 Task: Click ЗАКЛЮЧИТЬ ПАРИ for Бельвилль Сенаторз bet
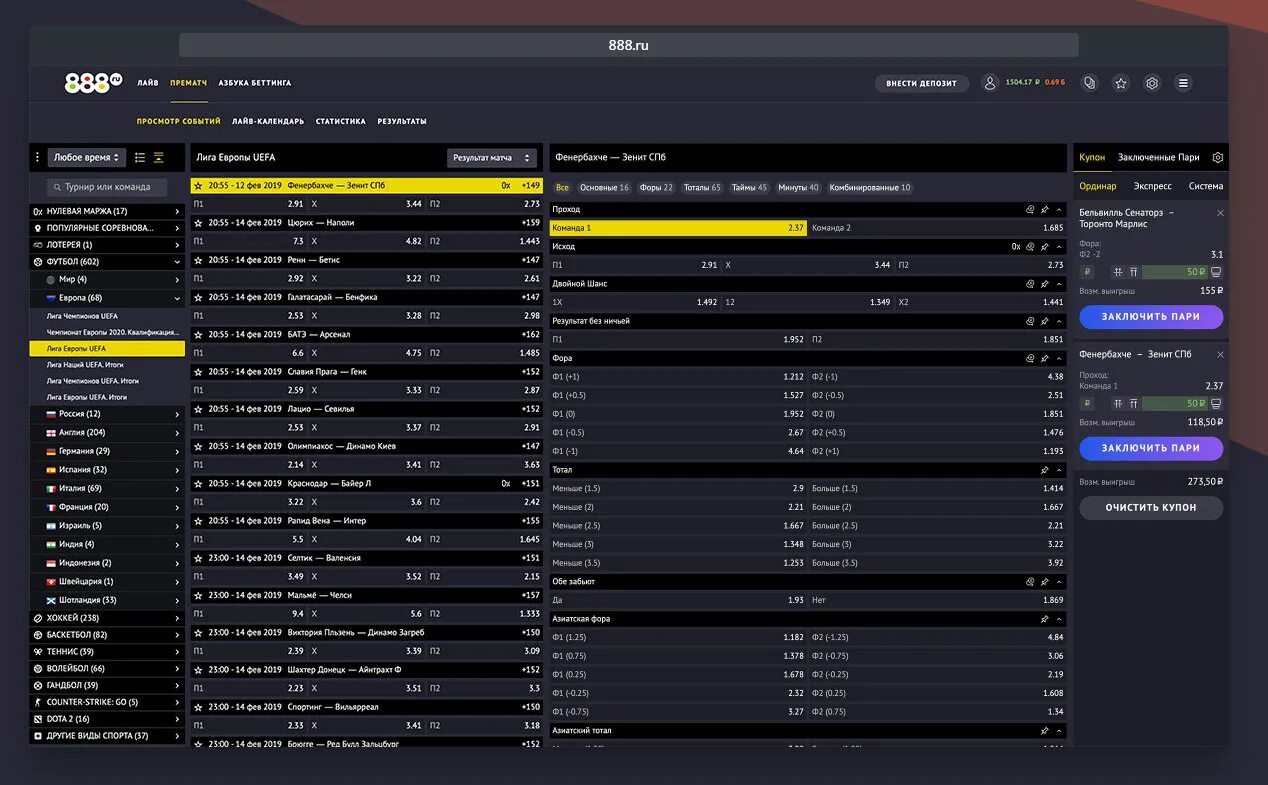1151,316
